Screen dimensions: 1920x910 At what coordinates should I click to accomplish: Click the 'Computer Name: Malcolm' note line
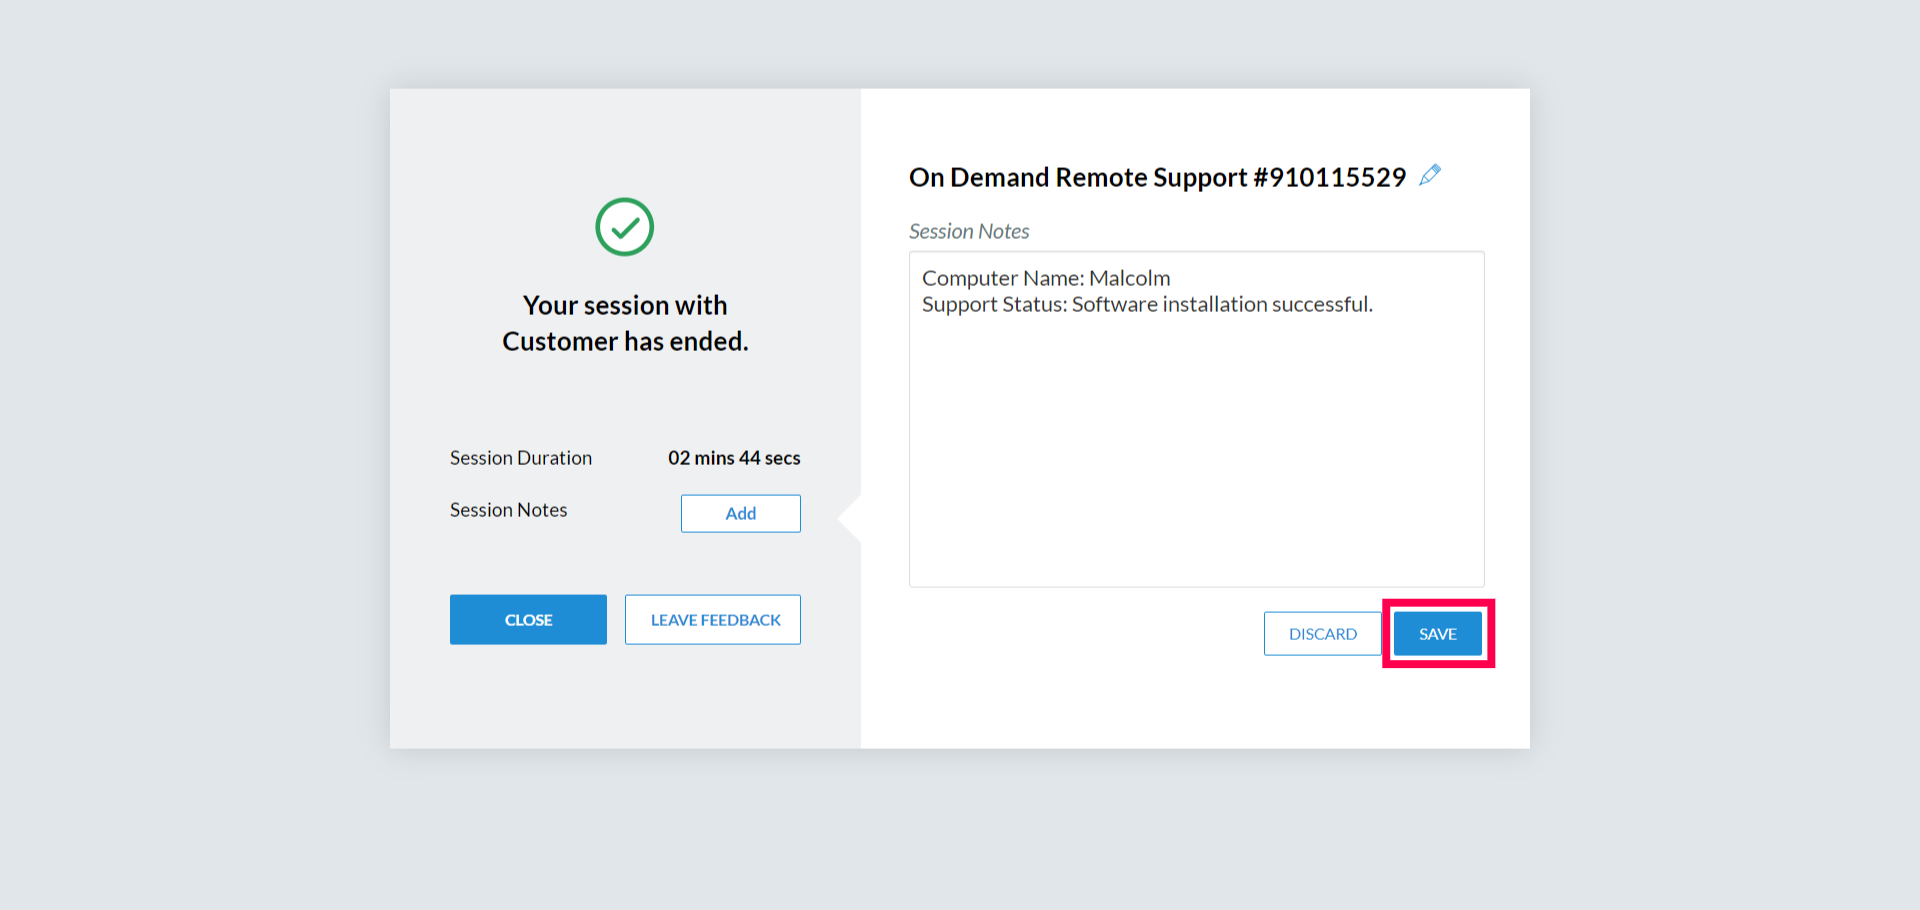pos(1045,278)
